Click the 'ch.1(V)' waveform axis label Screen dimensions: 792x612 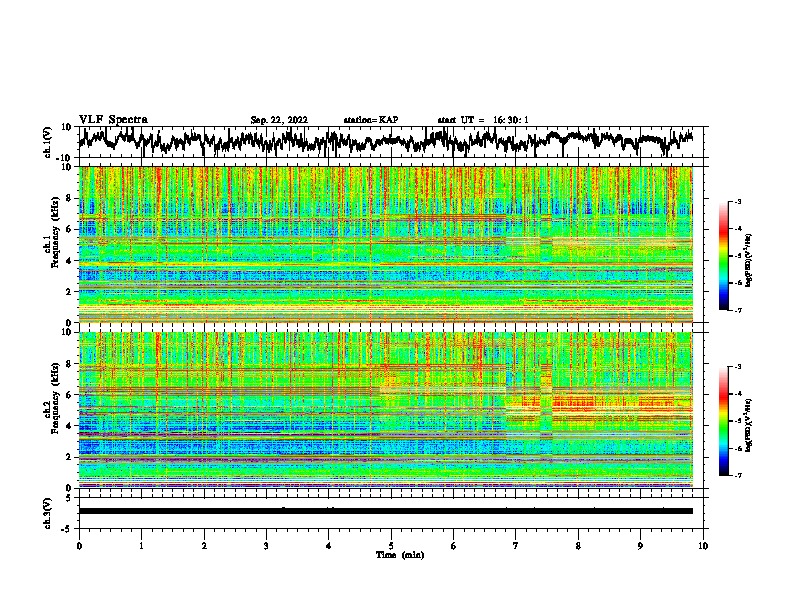[48, 142]
